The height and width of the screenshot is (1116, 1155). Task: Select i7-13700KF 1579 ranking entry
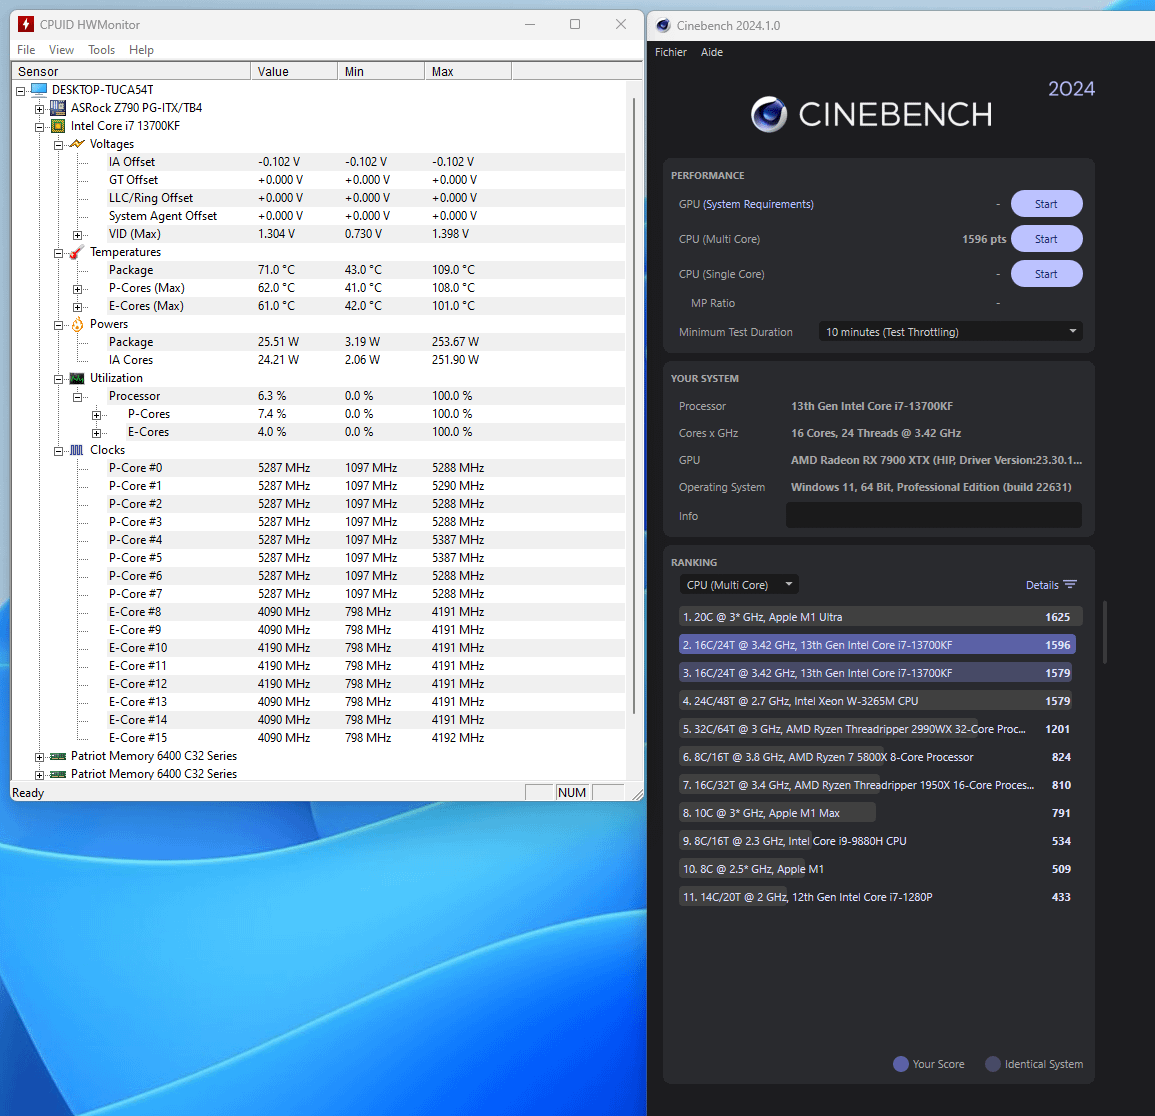(x=877, y=673)
